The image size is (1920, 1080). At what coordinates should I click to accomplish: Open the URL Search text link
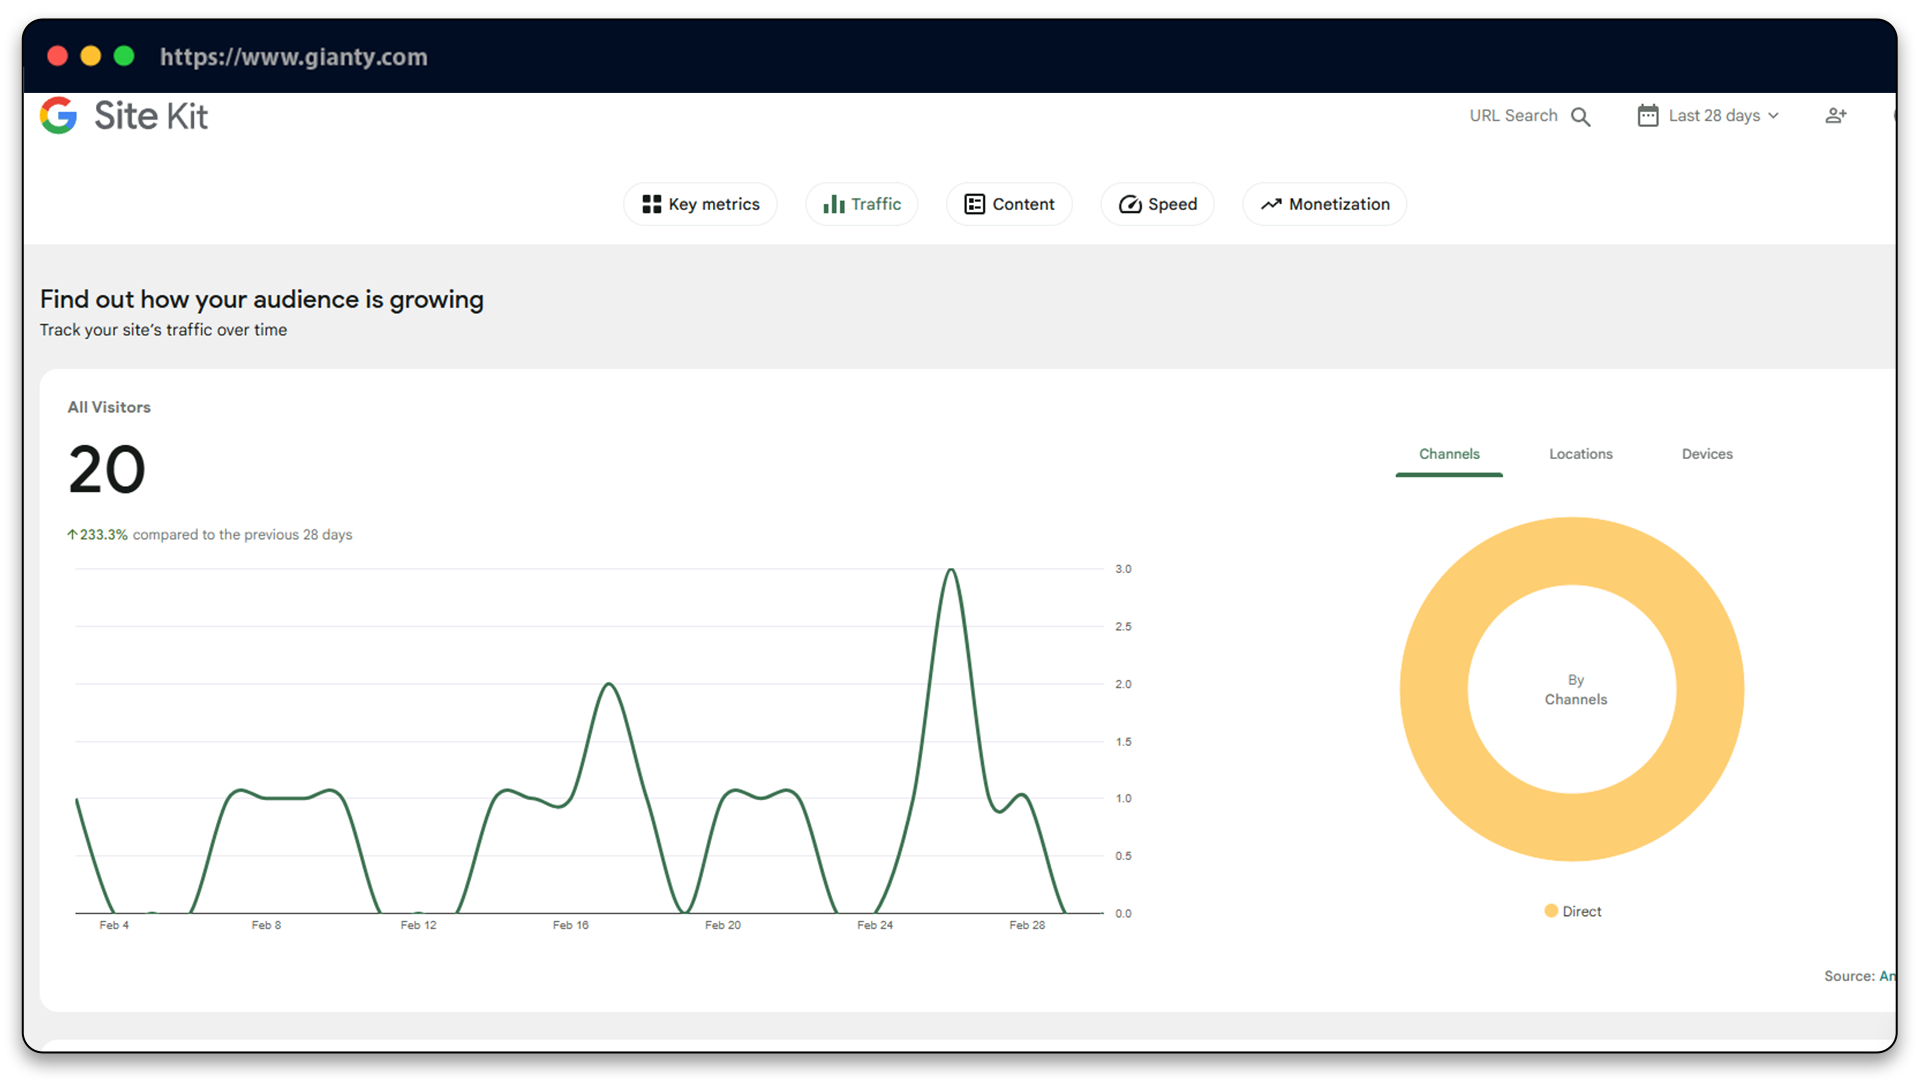click(x=1512, y=116)
